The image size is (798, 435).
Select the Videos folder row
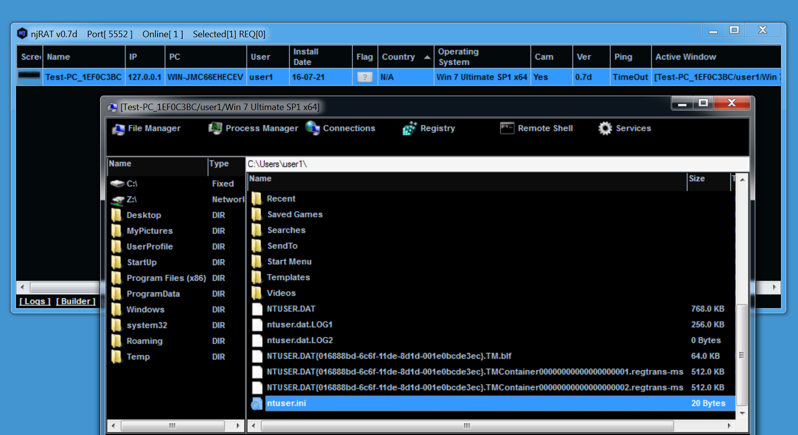pos(491,294)
